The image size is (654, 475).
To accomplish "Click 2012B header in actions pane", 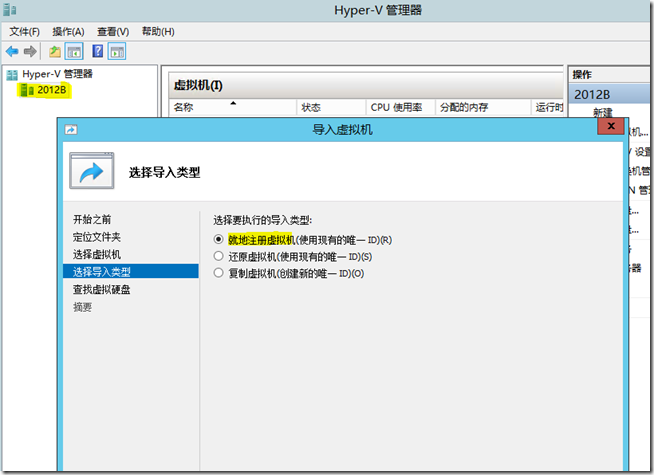I will (609, 95).
